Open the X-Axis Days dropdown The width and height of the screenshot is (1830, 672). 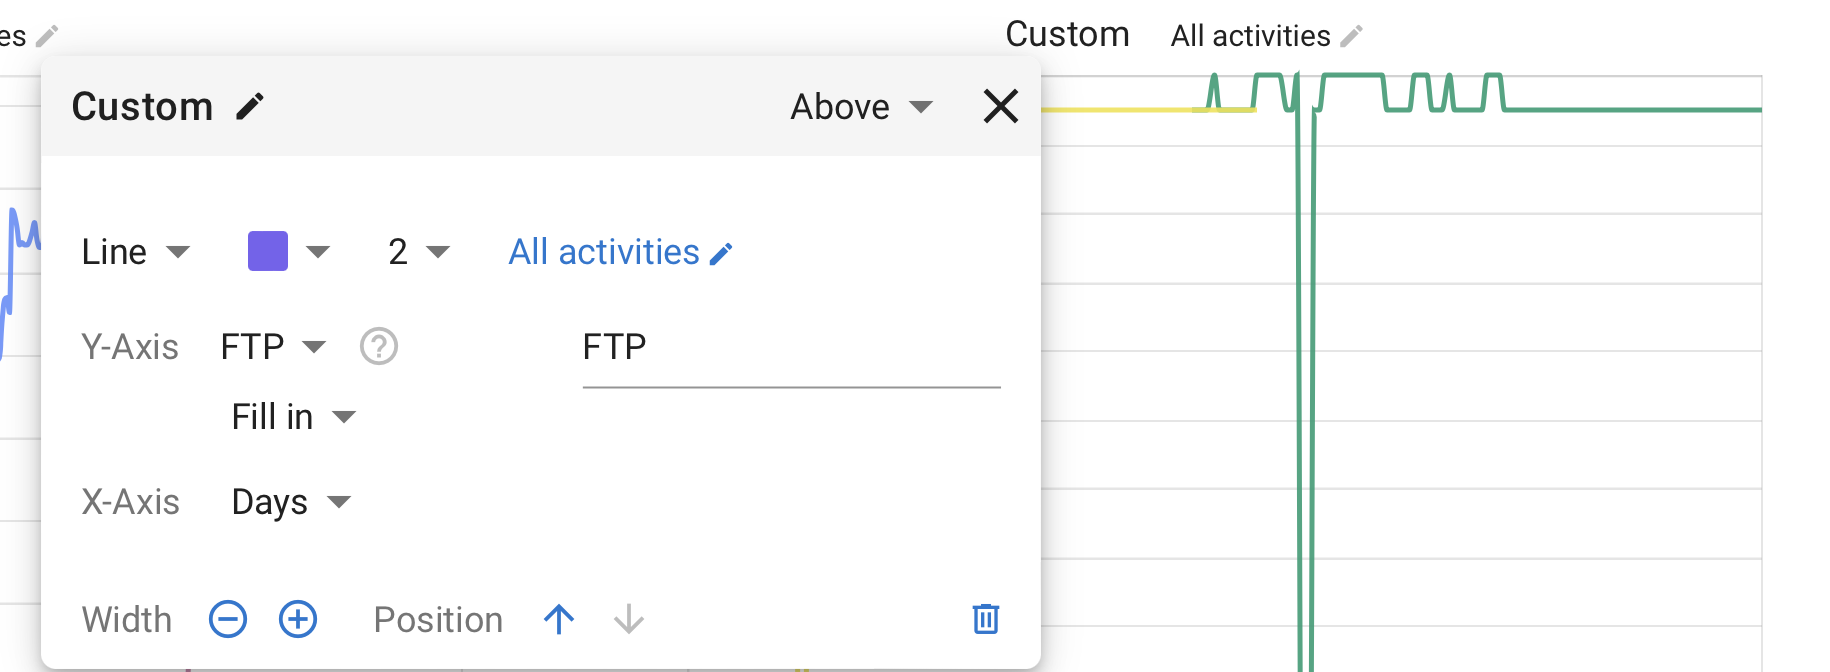tap(291, 502)
